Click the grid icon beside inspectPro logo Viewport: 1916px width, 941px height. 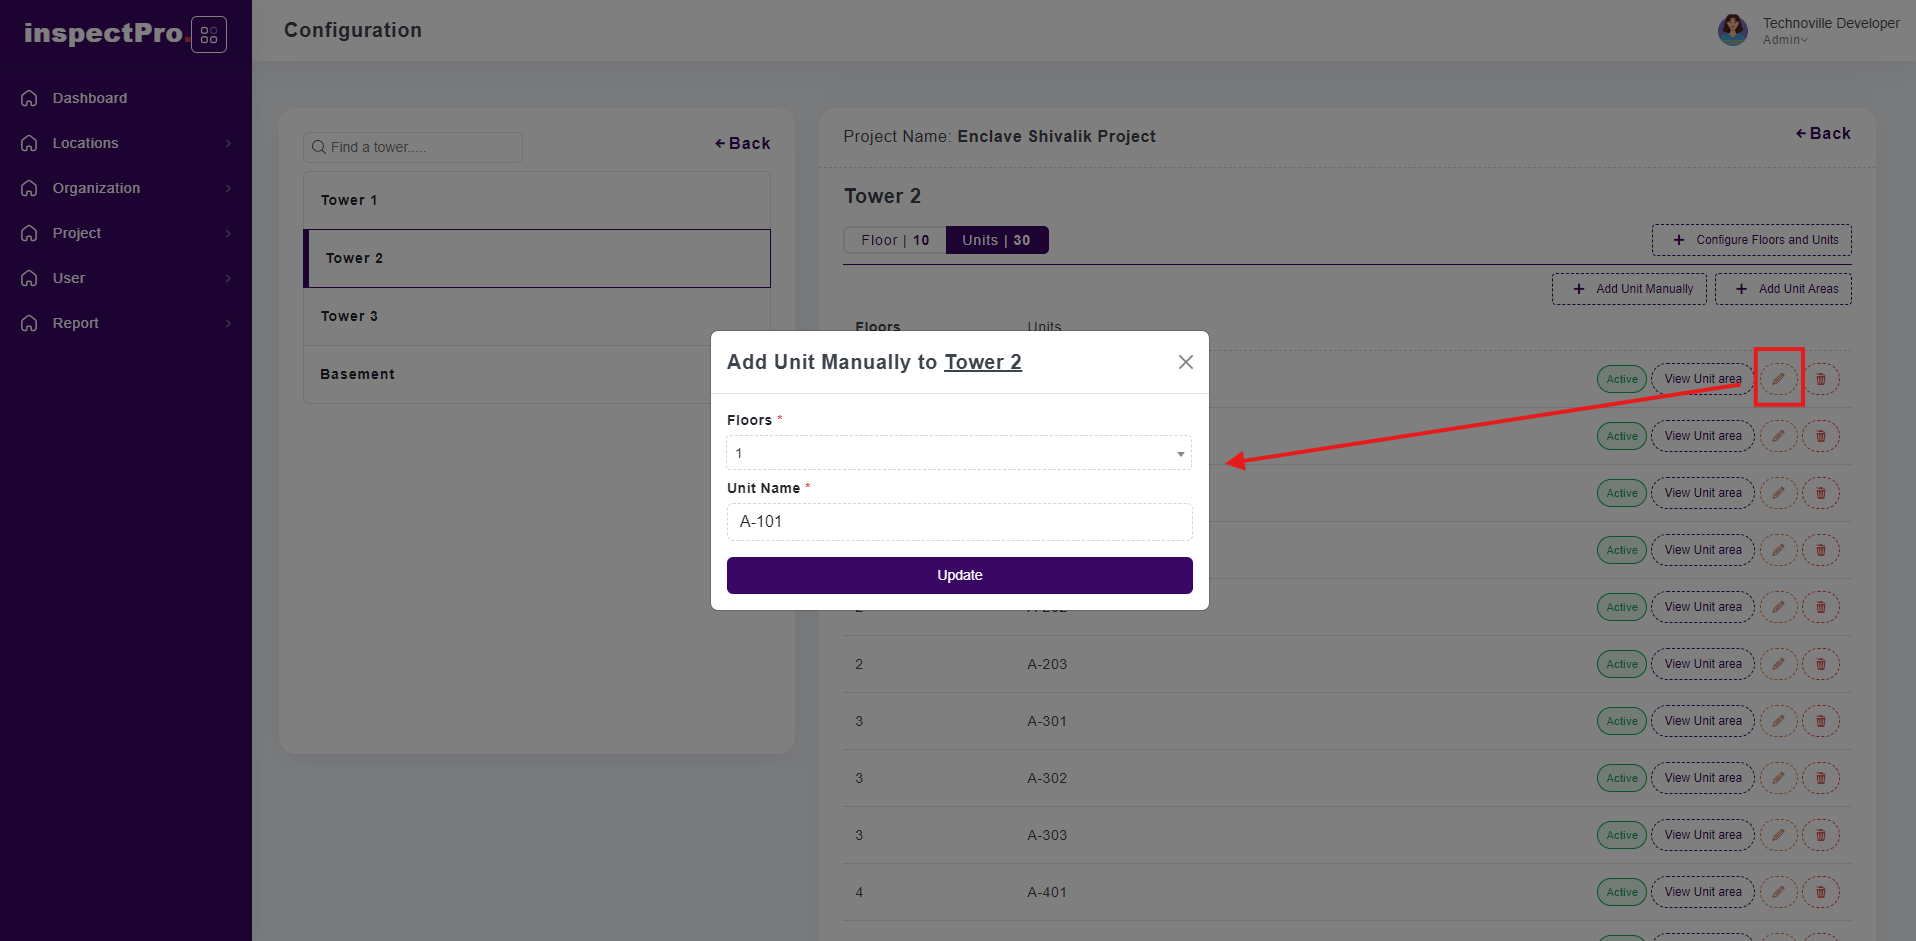point(208,35)
